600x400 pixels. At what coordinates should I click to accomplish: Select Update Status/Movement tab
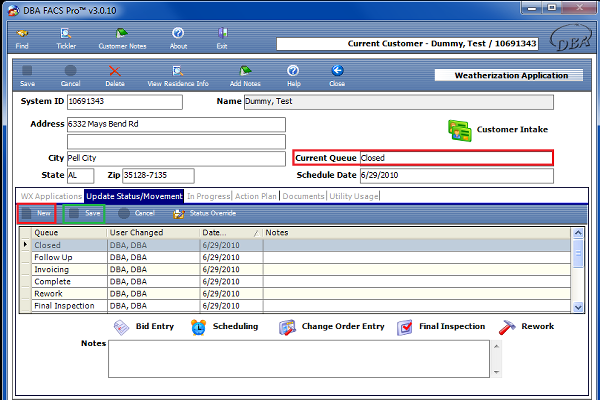(134, 196)
